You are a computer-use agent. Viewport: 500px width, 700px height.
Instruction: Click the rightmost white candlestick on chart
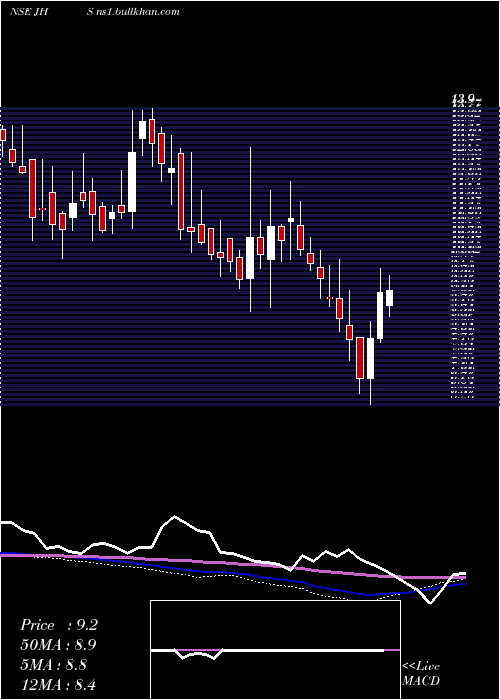point(389,297)
